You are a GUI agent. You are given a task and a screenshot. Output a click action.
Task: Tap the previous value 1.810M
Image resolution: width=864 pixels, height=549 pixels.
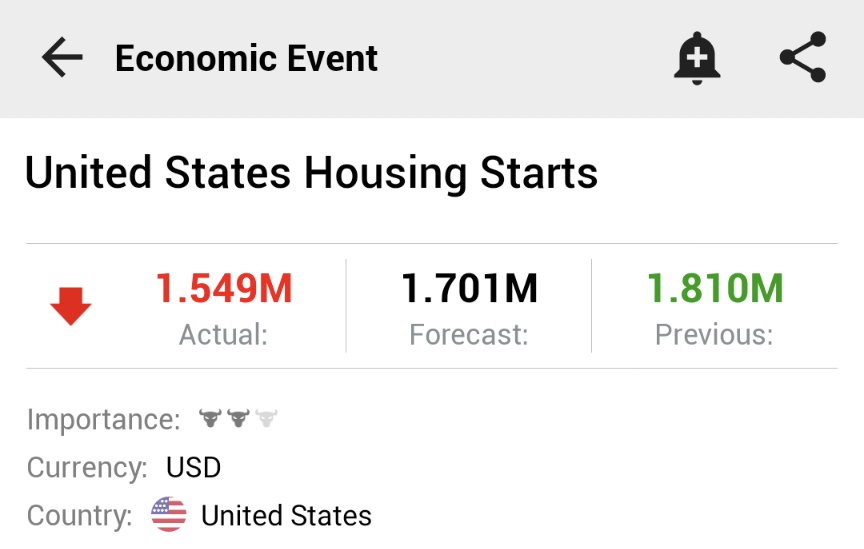pos(714,289)
